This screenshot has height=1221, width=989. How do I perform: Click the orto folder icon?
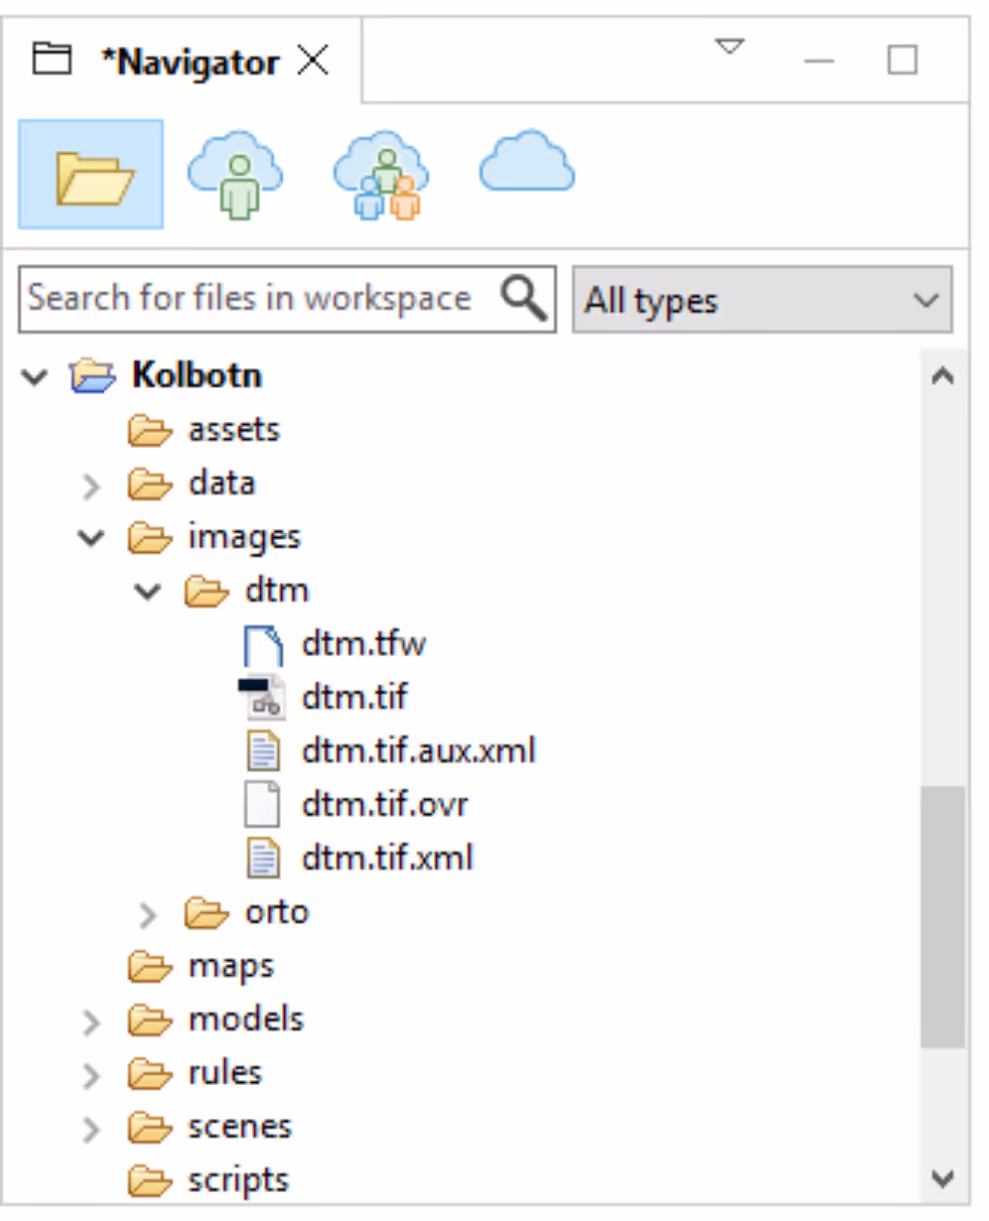click(208, 913)
